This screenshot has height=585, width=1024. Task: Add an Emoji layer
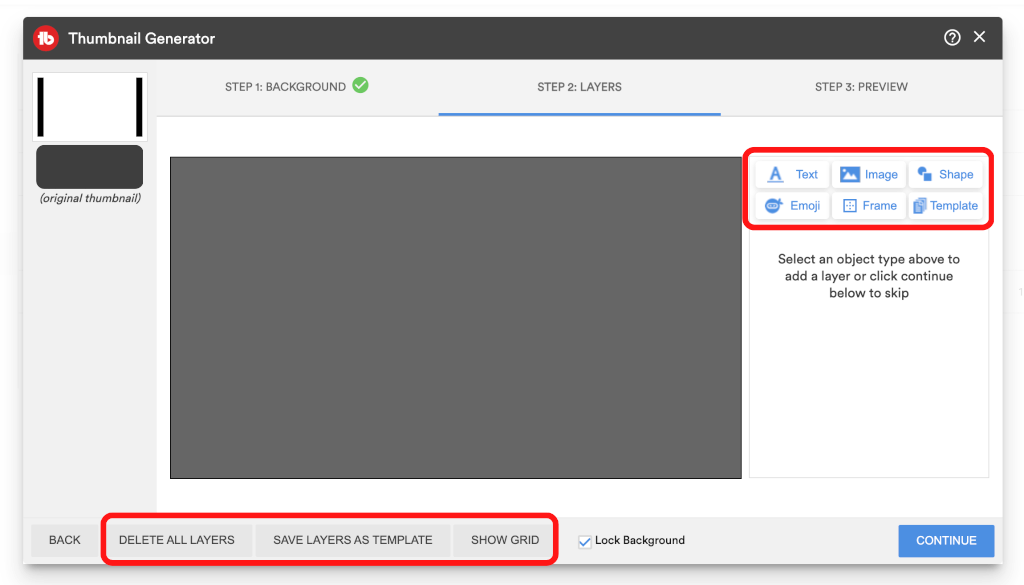(x=792, y=206)
